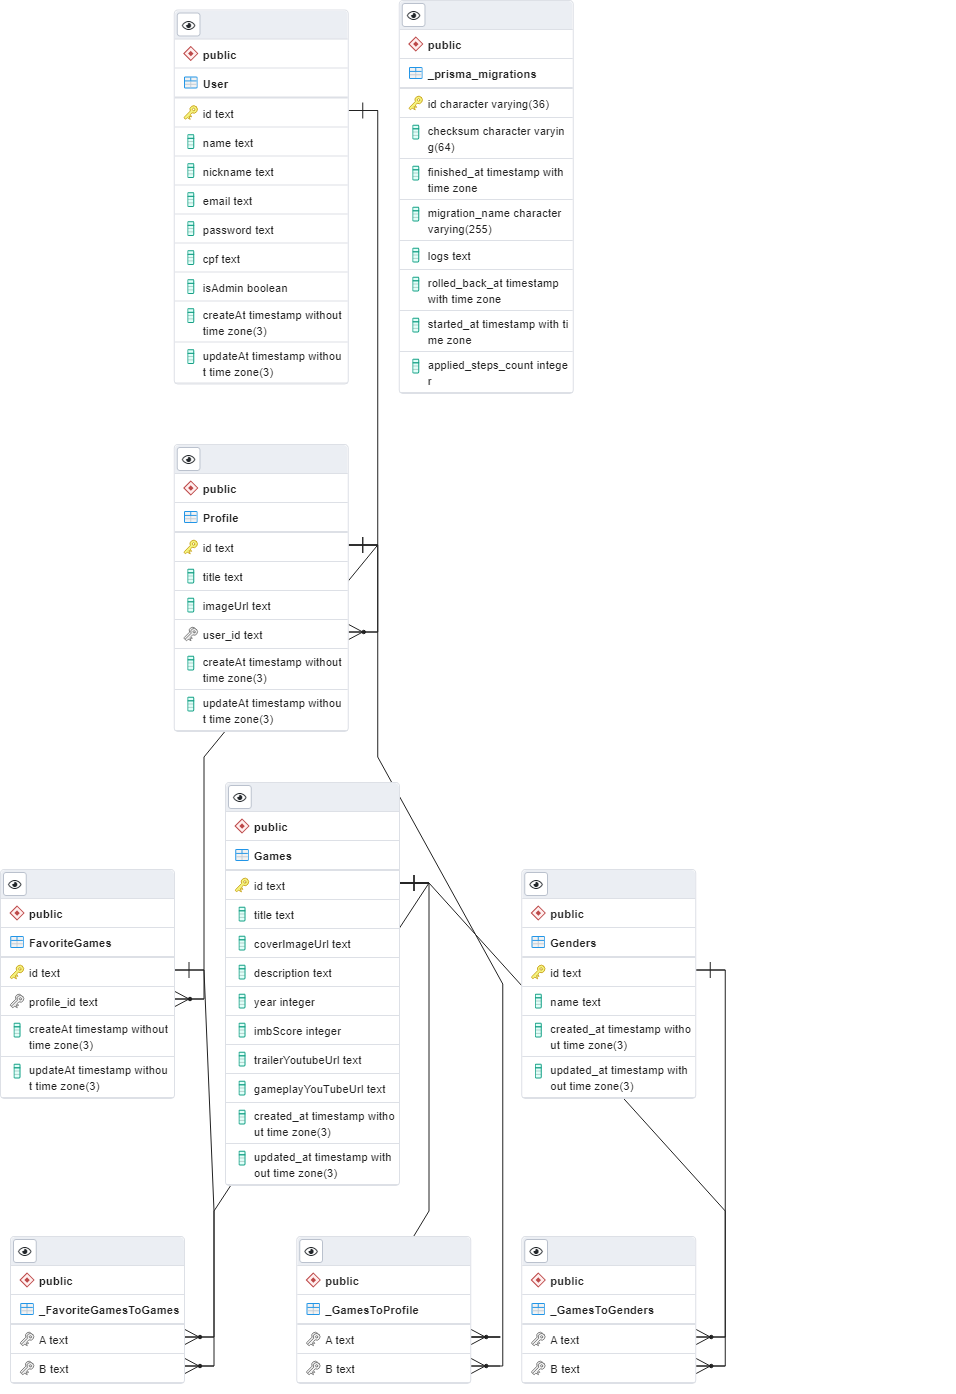Toggle visibility of the FavoriteGames table
The height and width of the screenshot is (1394, 956).
point(14,884)
